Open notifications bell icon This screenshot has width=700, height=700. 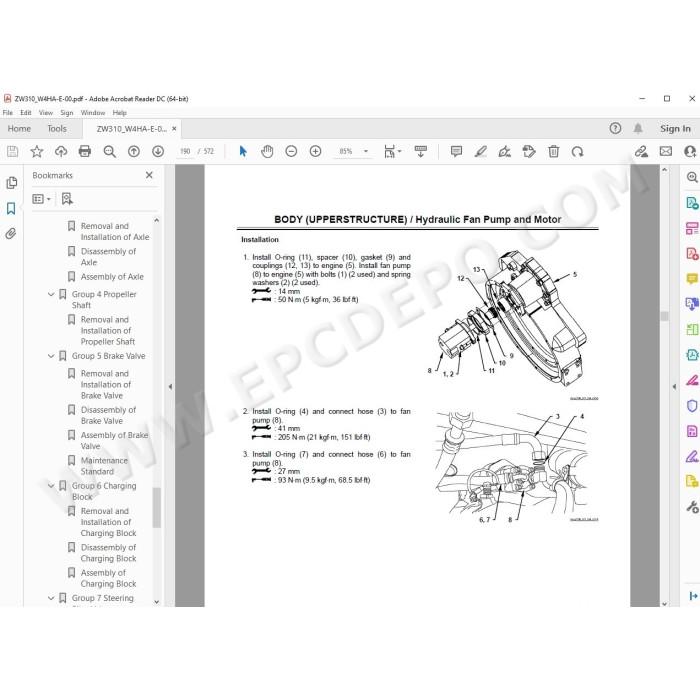(x=638, y=129)
